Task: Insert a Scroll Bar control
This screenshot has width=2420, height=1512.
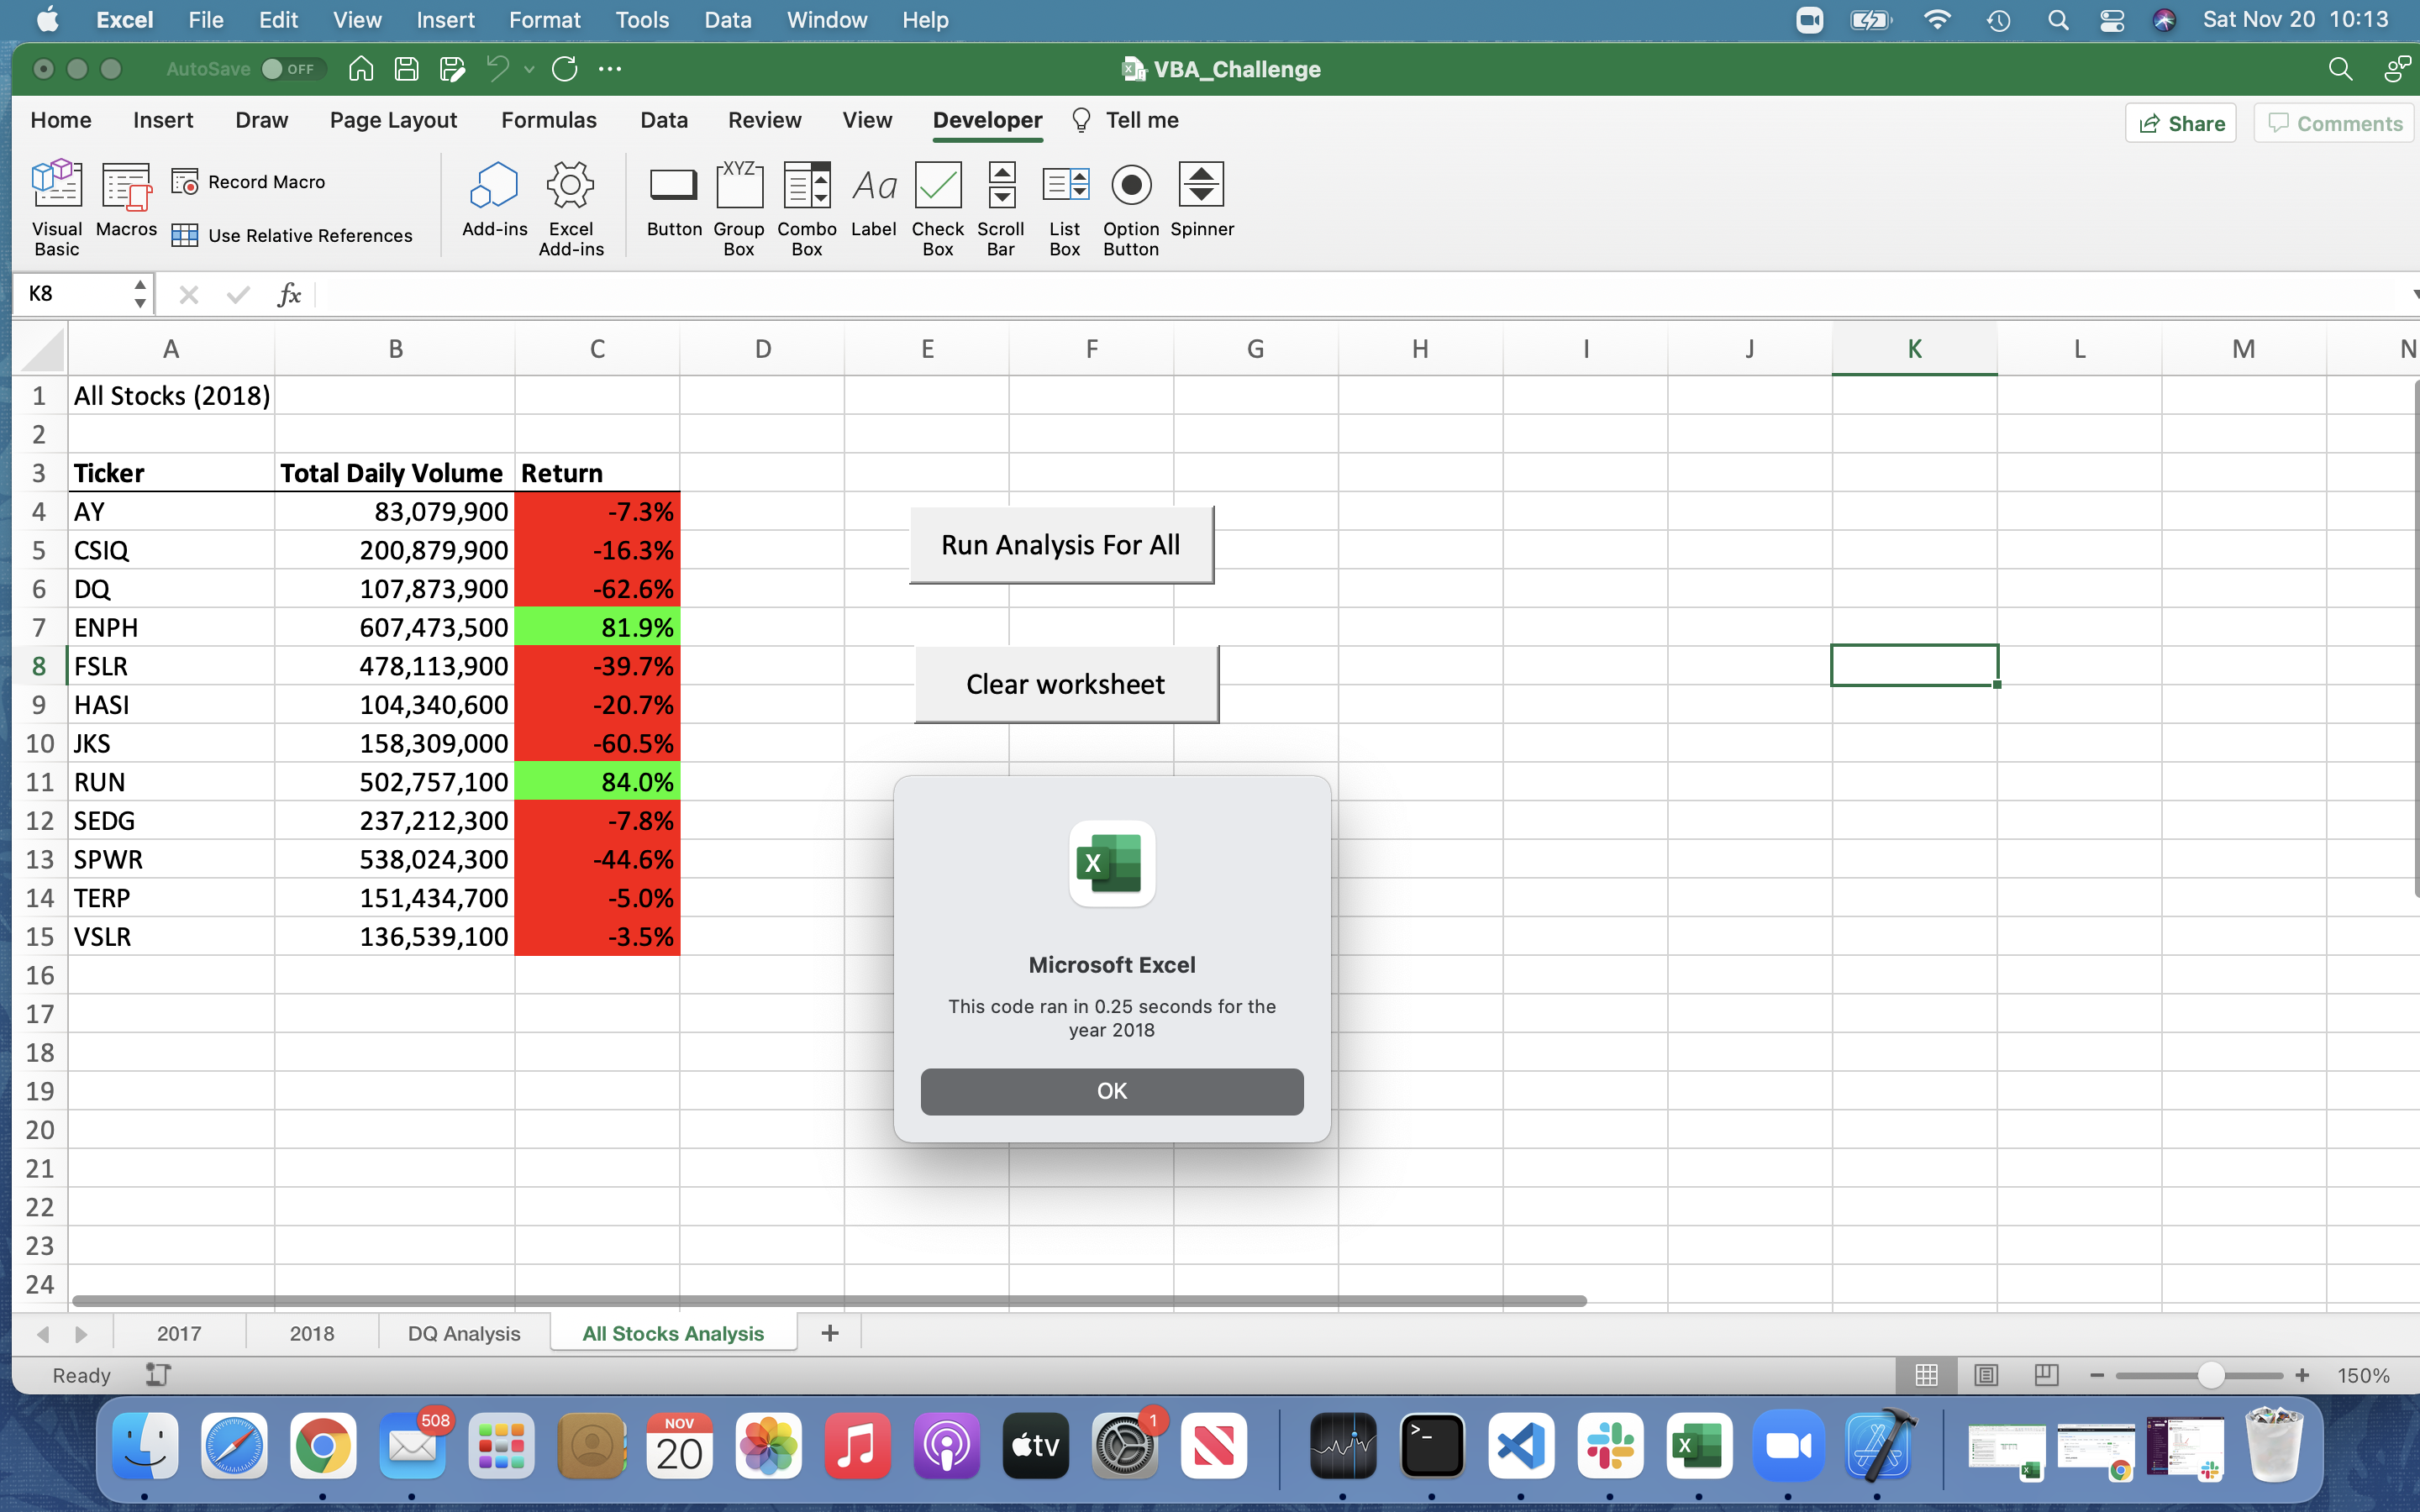Action: (x=1001, y=186)
